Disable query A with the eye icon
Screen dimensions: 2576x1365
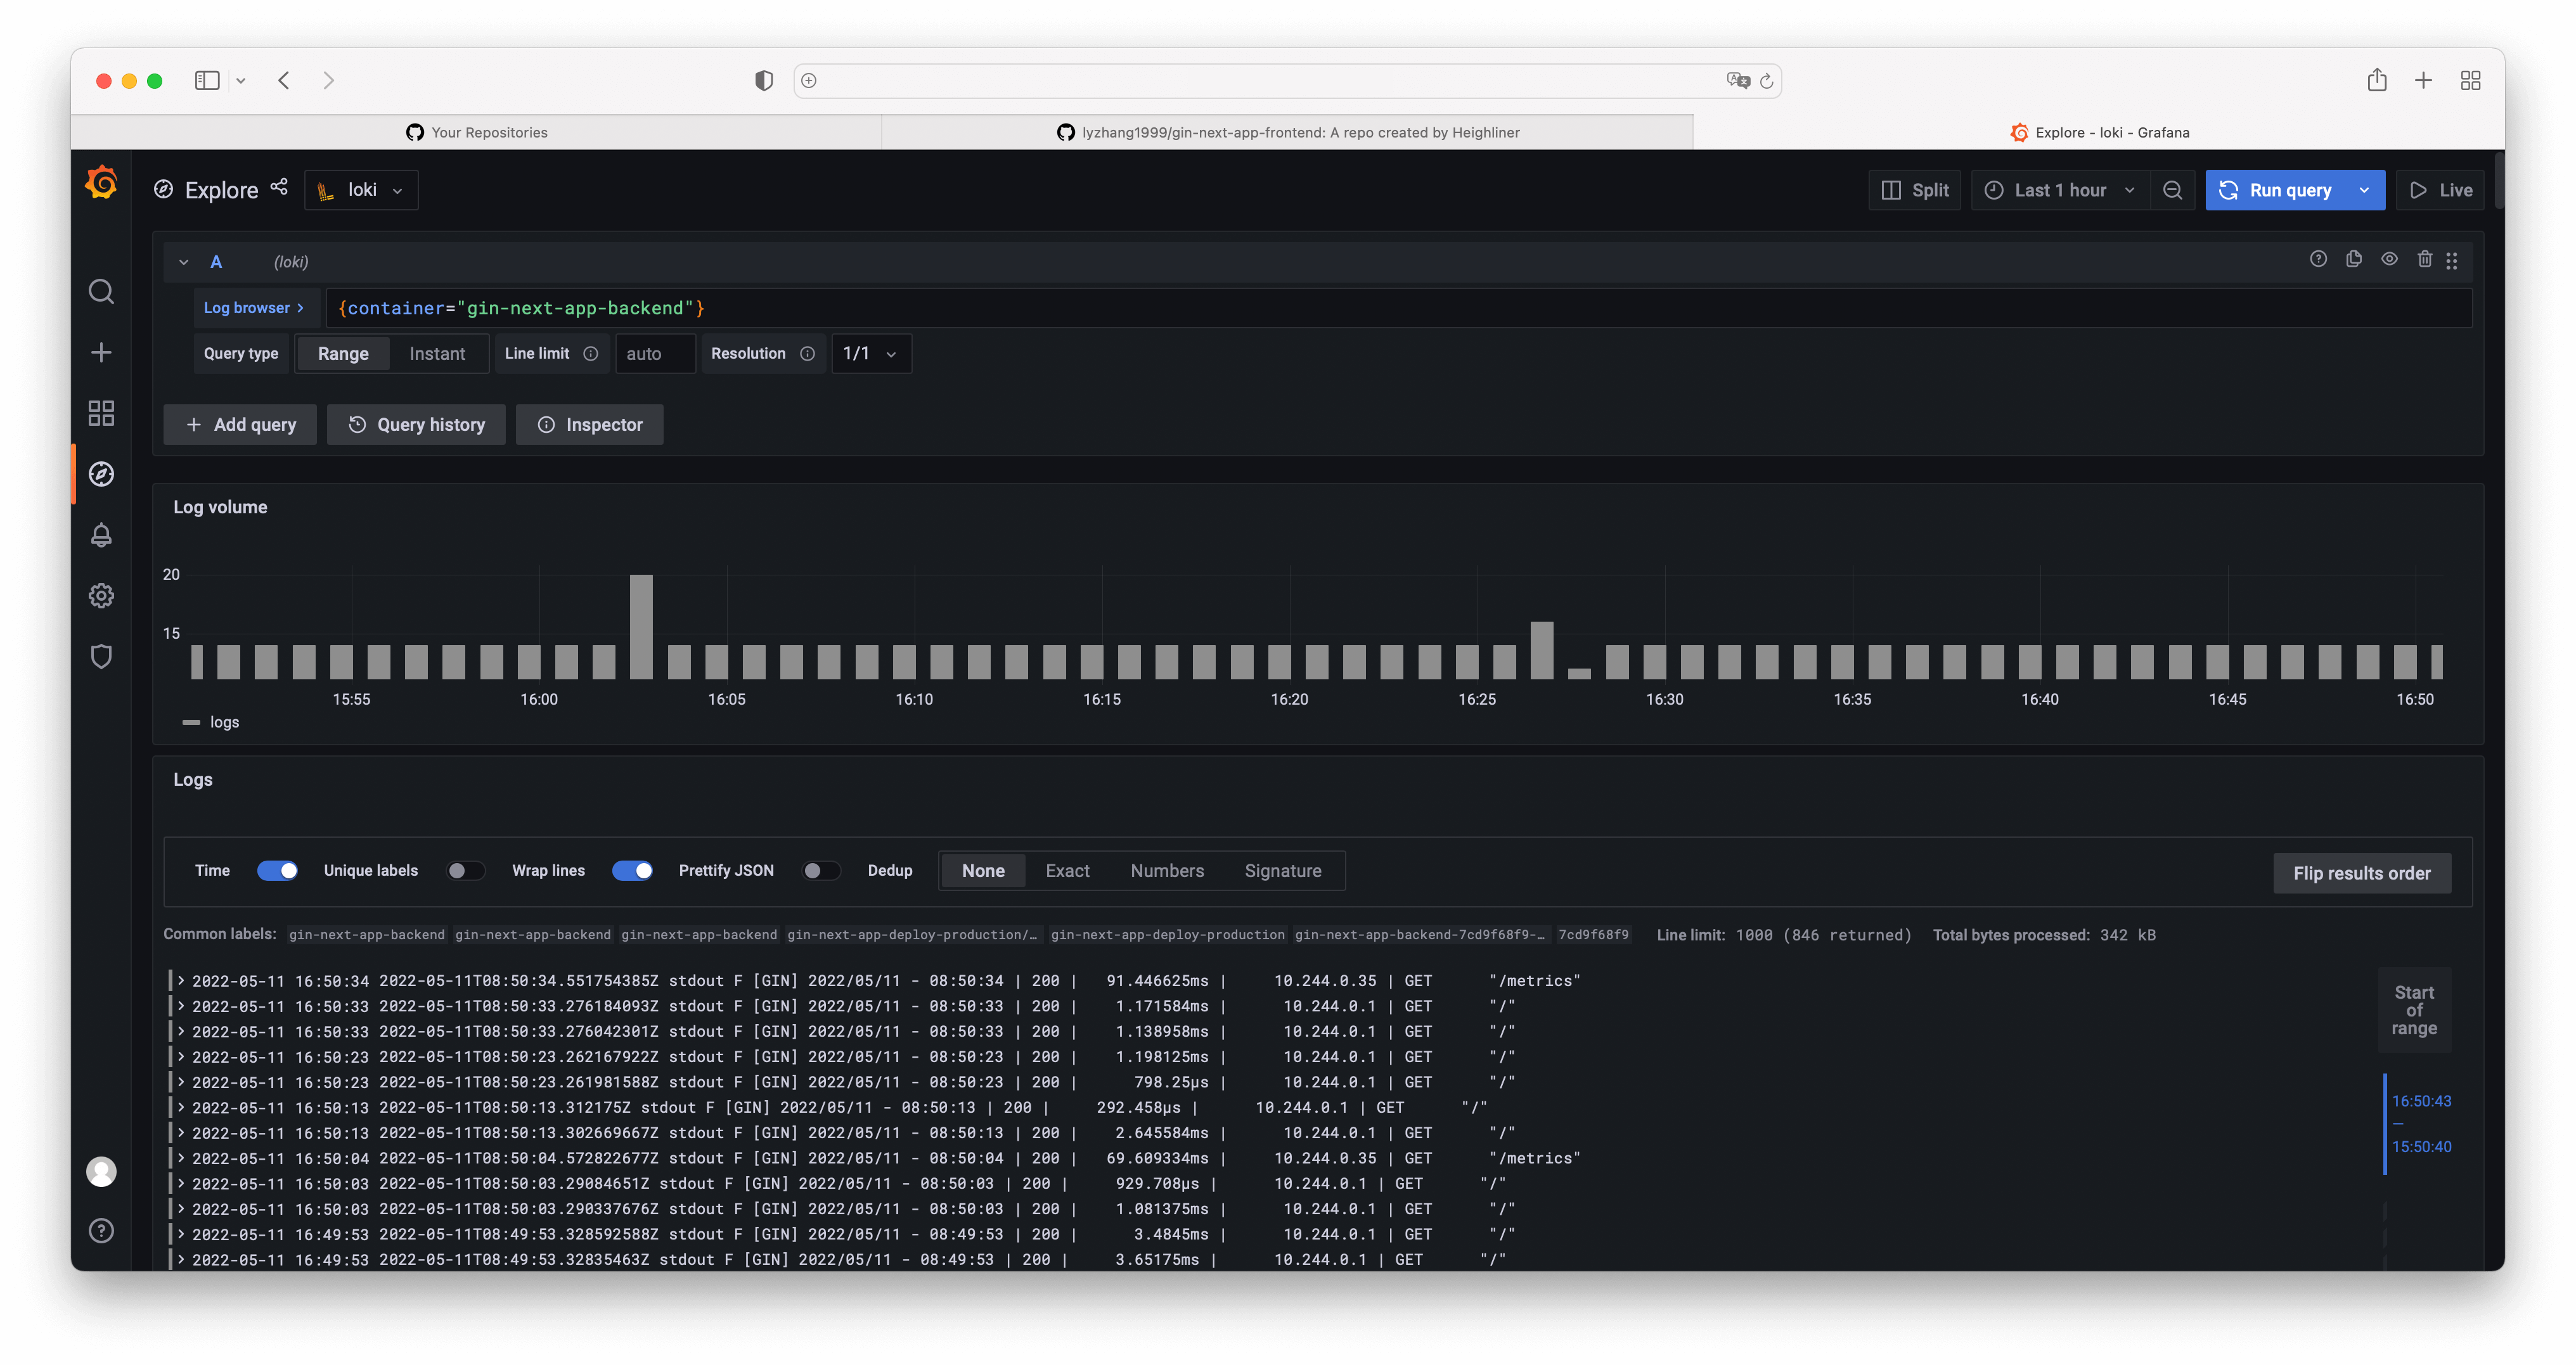2389,259
